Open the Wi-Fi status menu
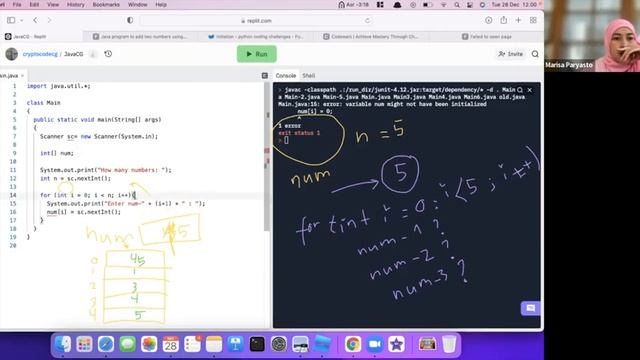 click(443, 4)
